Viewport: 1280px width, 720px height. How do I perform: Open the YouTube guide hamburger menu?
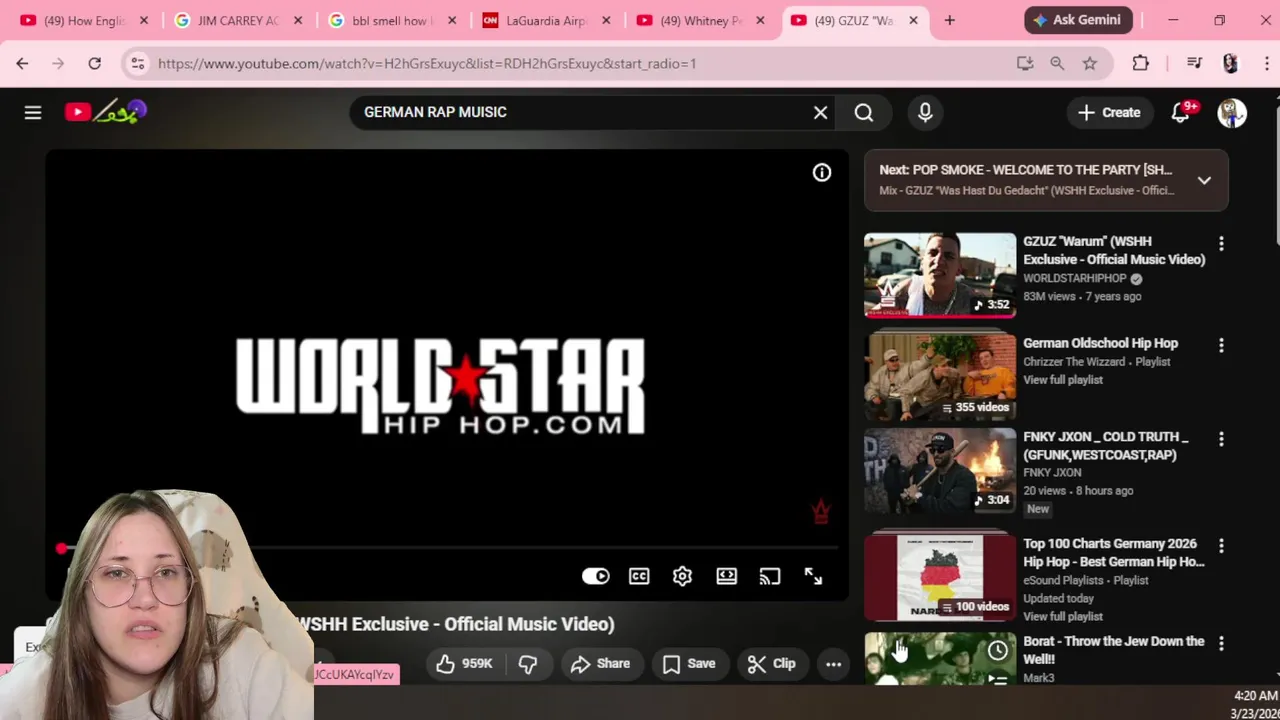(33, 113)
